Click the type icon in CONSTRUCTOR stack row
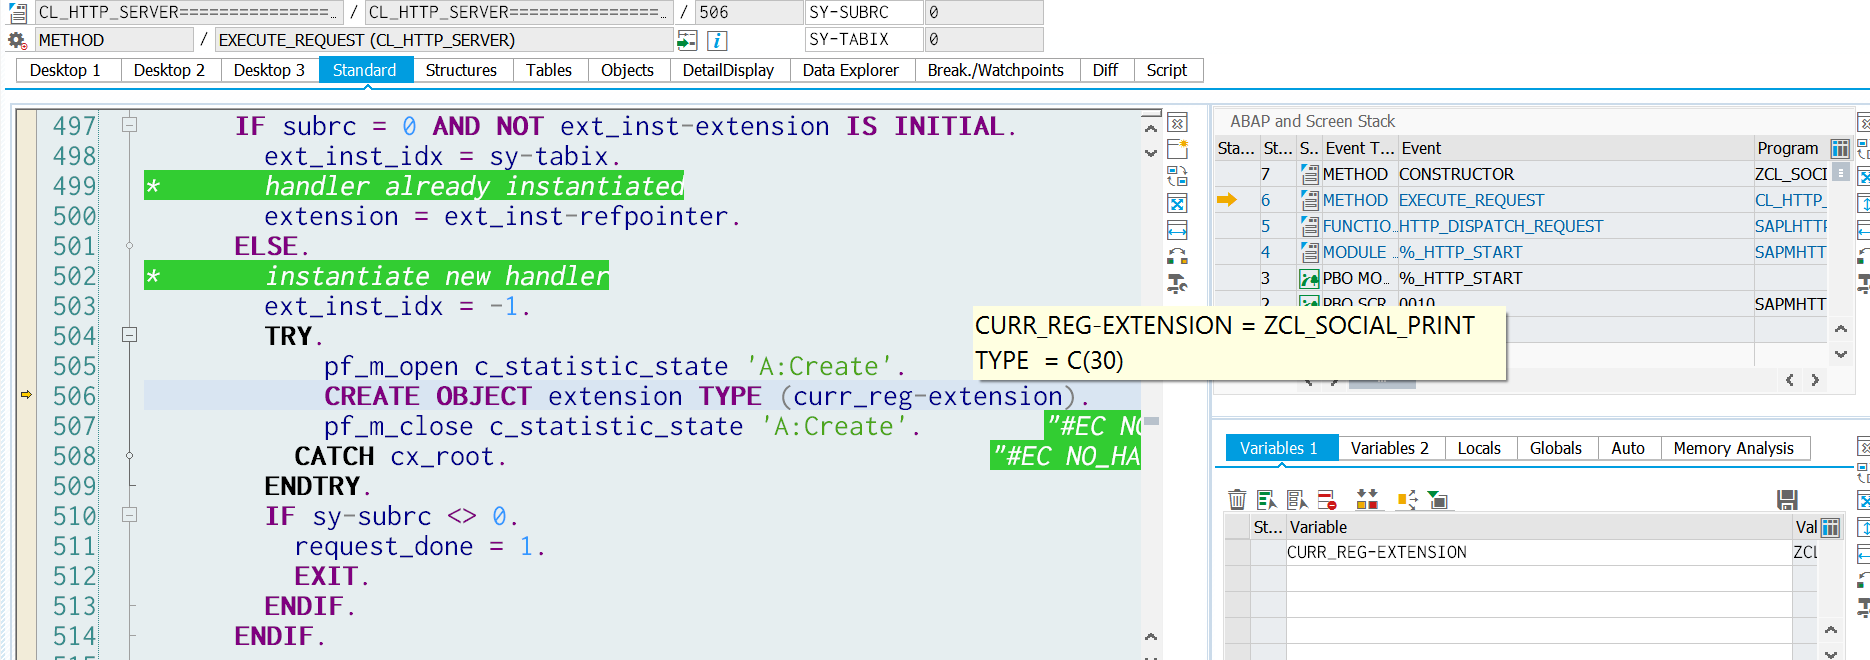This screenshot has width=1870, height=660. (1309, 174)
